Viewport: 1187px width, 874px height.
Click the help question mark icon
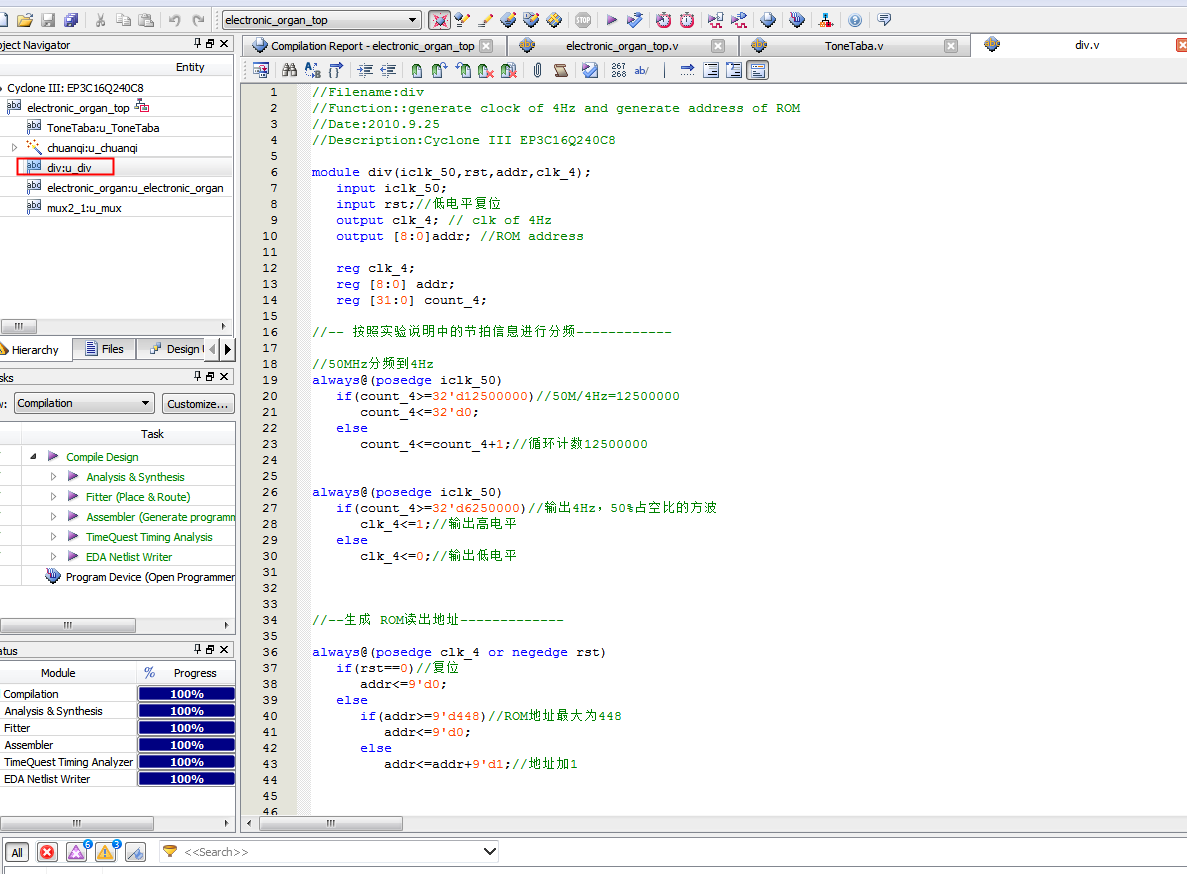855,20
